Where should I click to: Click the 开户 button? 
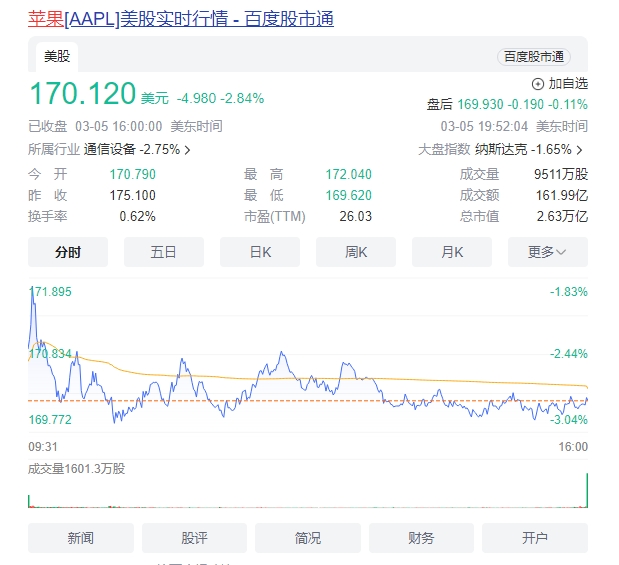point(535,538)
